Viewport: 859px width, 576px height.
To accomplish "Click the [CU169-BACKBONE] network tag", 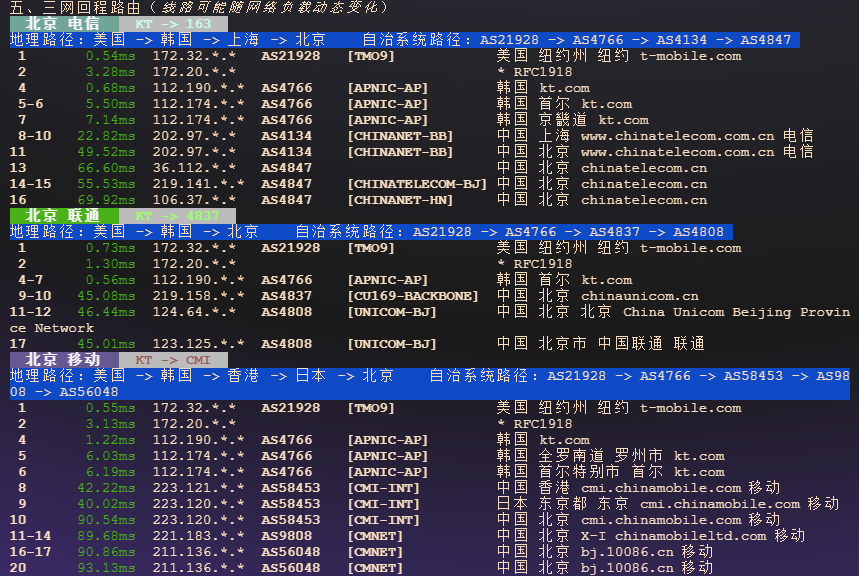I will click(412, 296).
